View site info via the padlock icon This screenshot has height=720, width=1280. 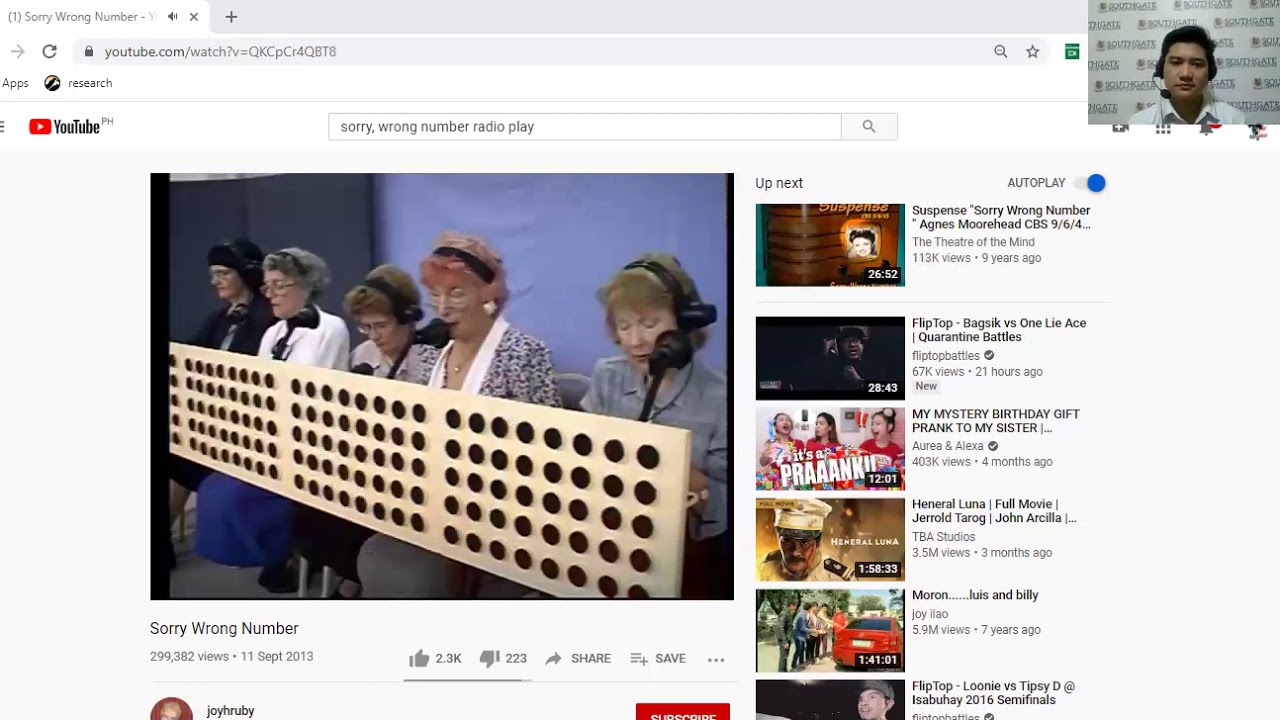(89, 51)
